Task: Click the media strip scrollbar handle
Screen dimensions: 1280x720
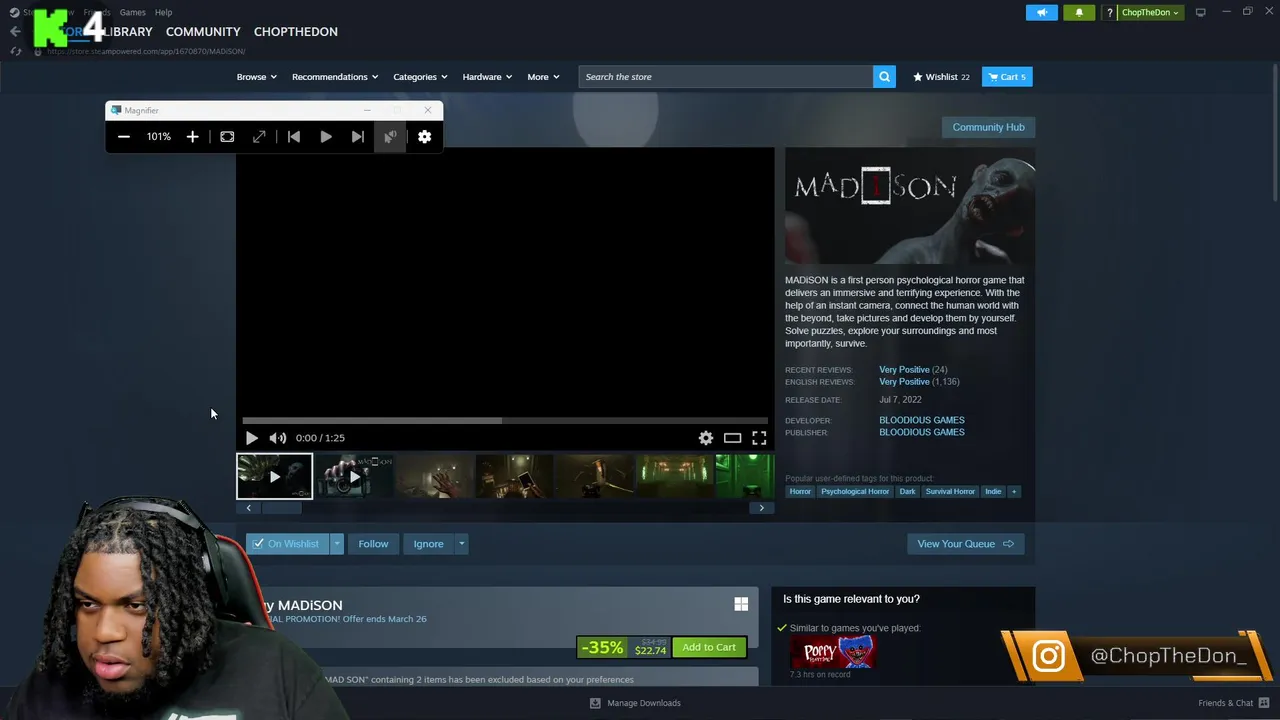Action: [x=281, y=508]
